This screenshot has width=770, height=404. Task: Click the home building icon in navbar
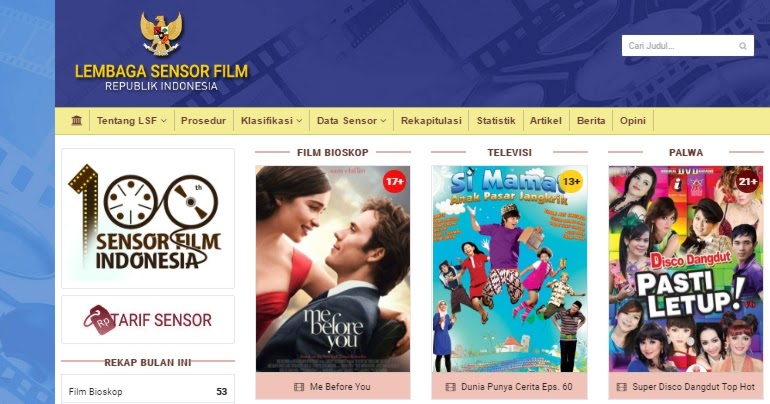tap(77, 120)
